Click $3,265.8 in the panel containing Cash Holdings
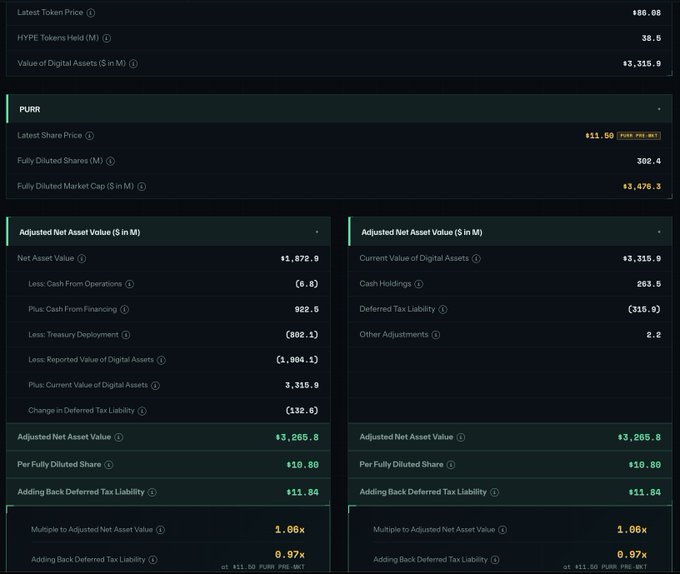 pyautogui.click(x=639, y=437)
